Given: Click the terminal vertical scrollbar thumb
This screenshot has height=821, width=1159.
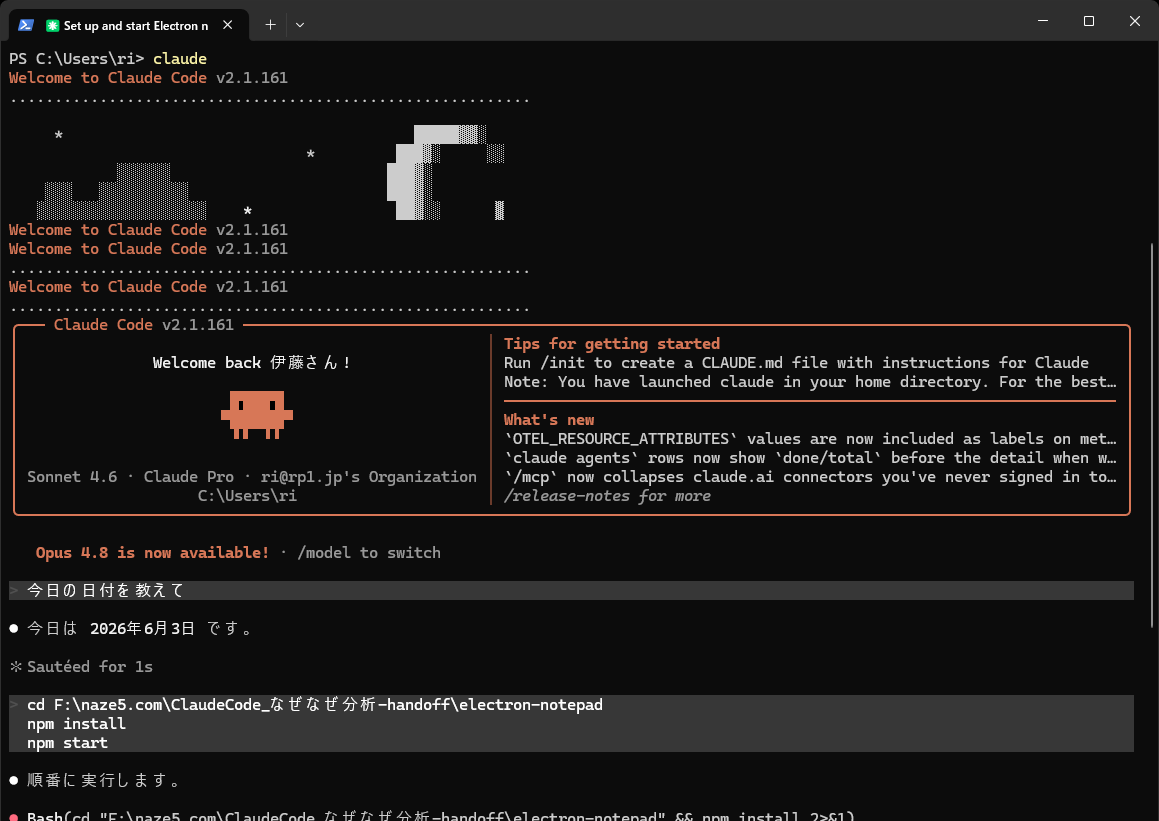Looking at the screenshot, I should click(1153, 436).
